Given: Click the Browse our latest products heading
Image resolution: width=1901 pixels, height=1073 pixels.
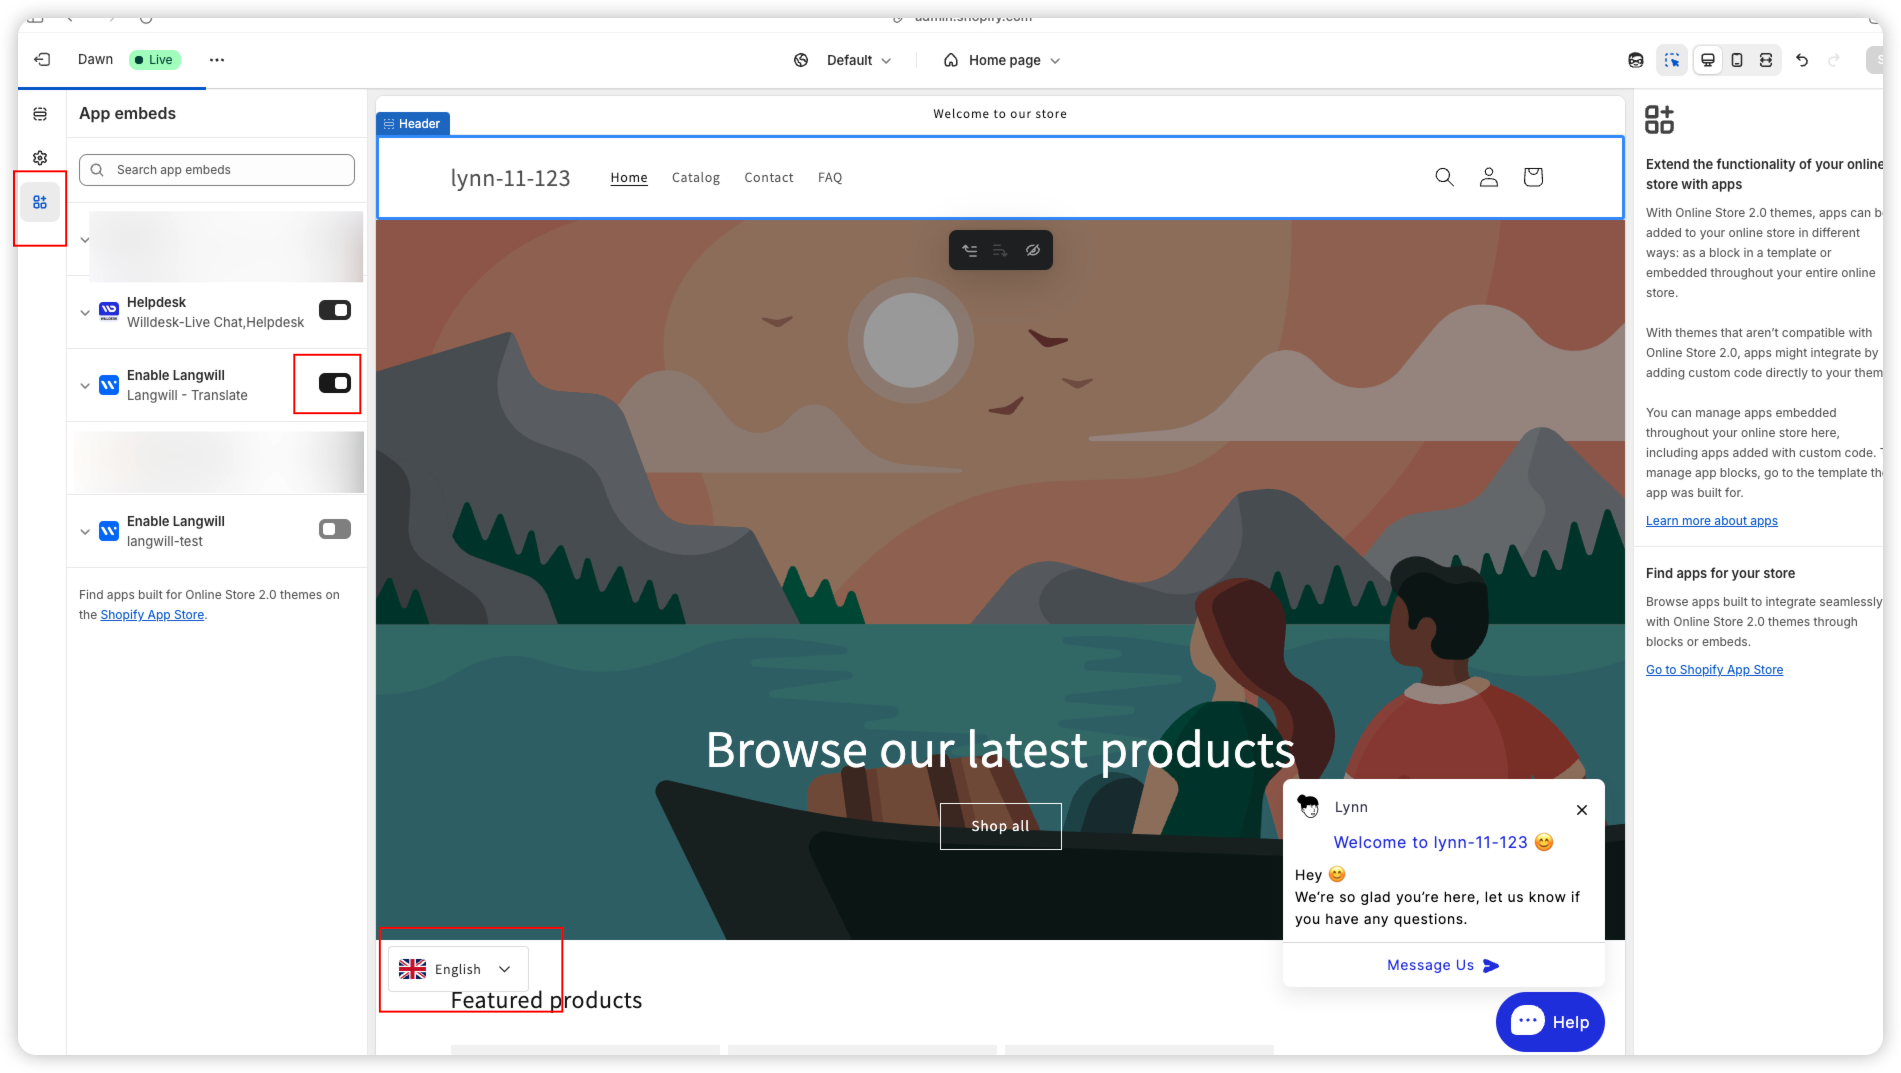Looking at the screenshot, I should coord(1000,750).
